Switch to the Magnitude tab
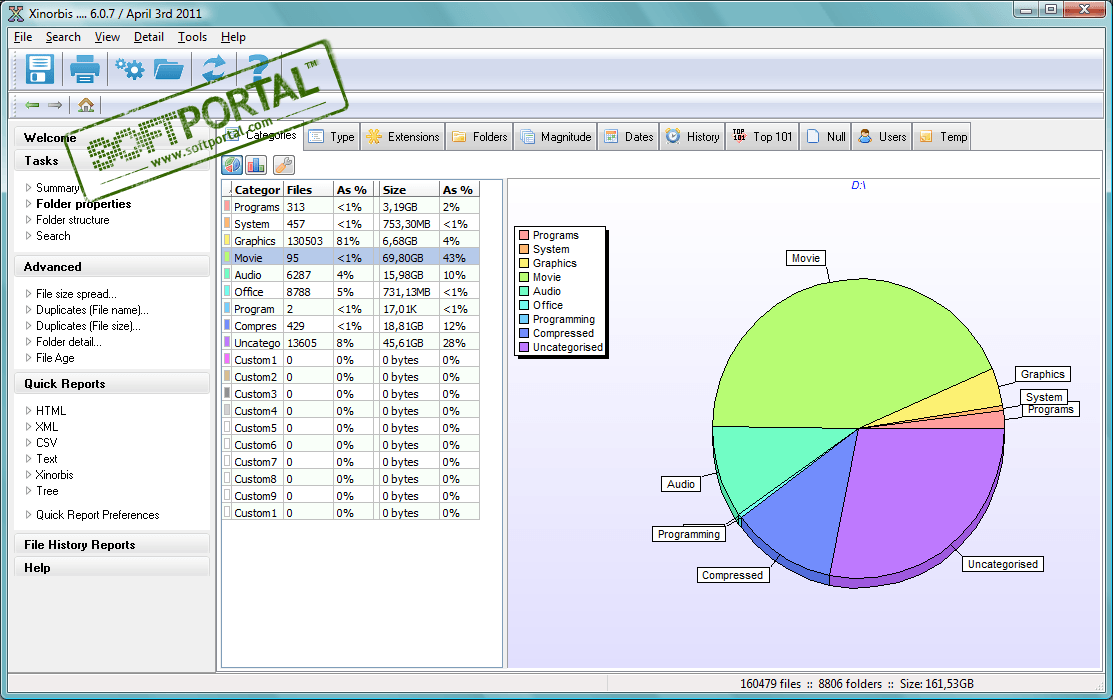1113x700 pixels. [556, 136]
